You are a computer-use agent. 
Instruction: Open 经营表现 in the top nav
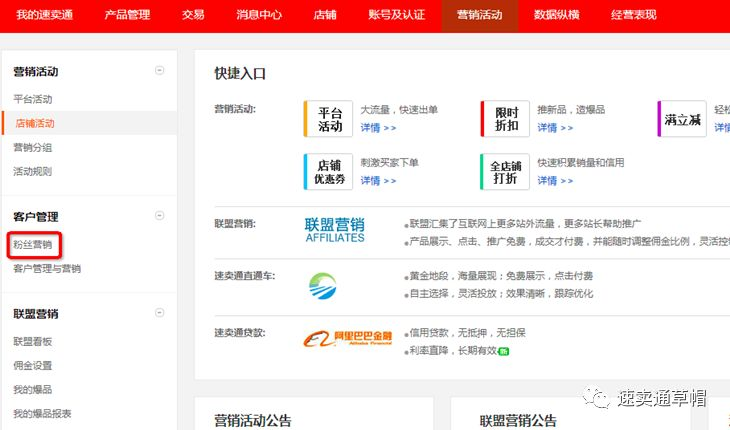click(634, 15)
